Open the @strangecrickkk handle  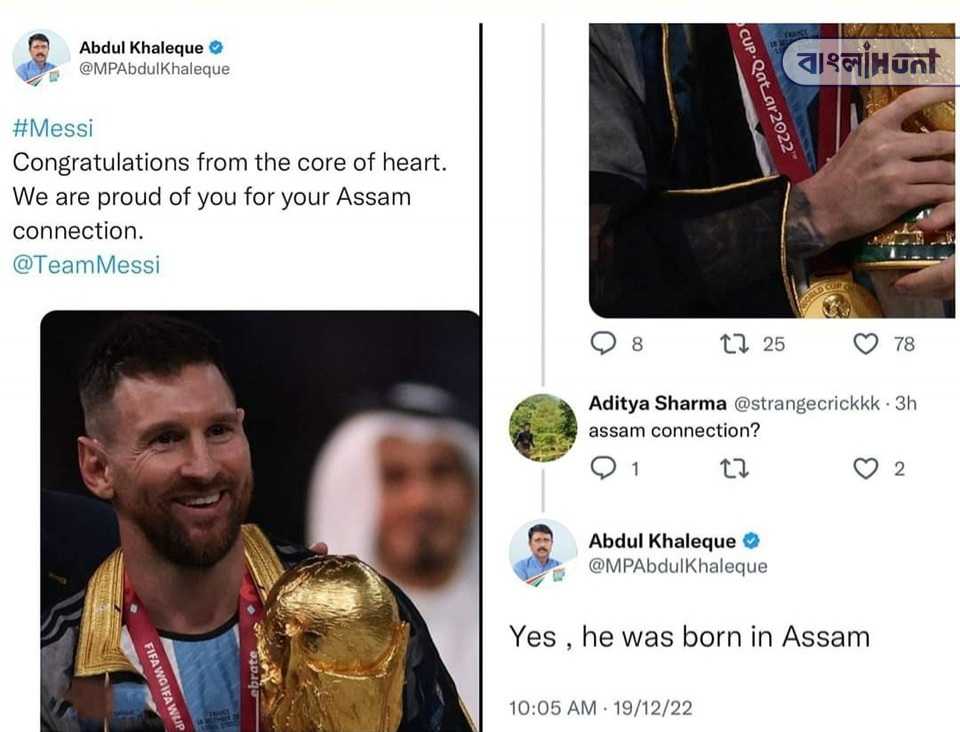[806, 403]
